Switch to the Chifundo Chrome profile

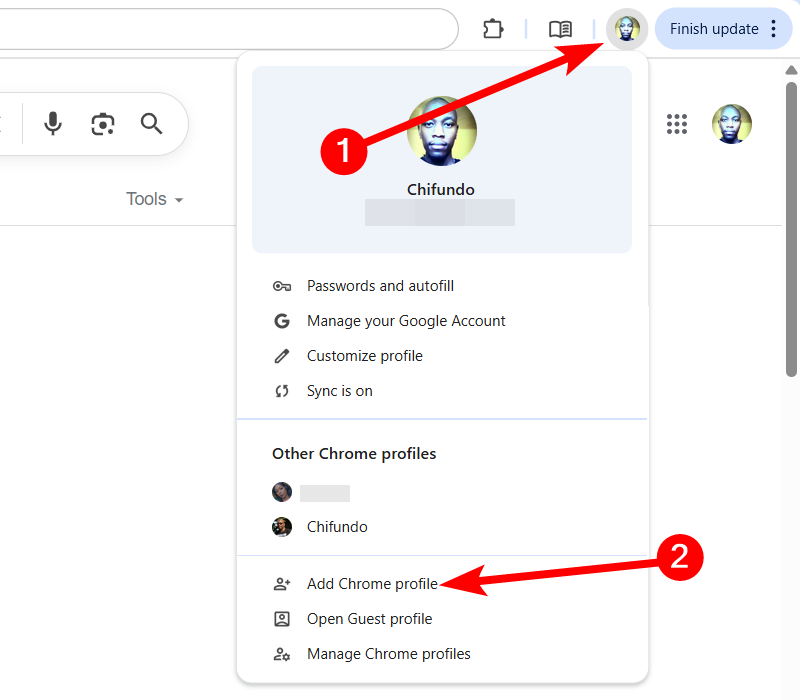click(337, 527)
